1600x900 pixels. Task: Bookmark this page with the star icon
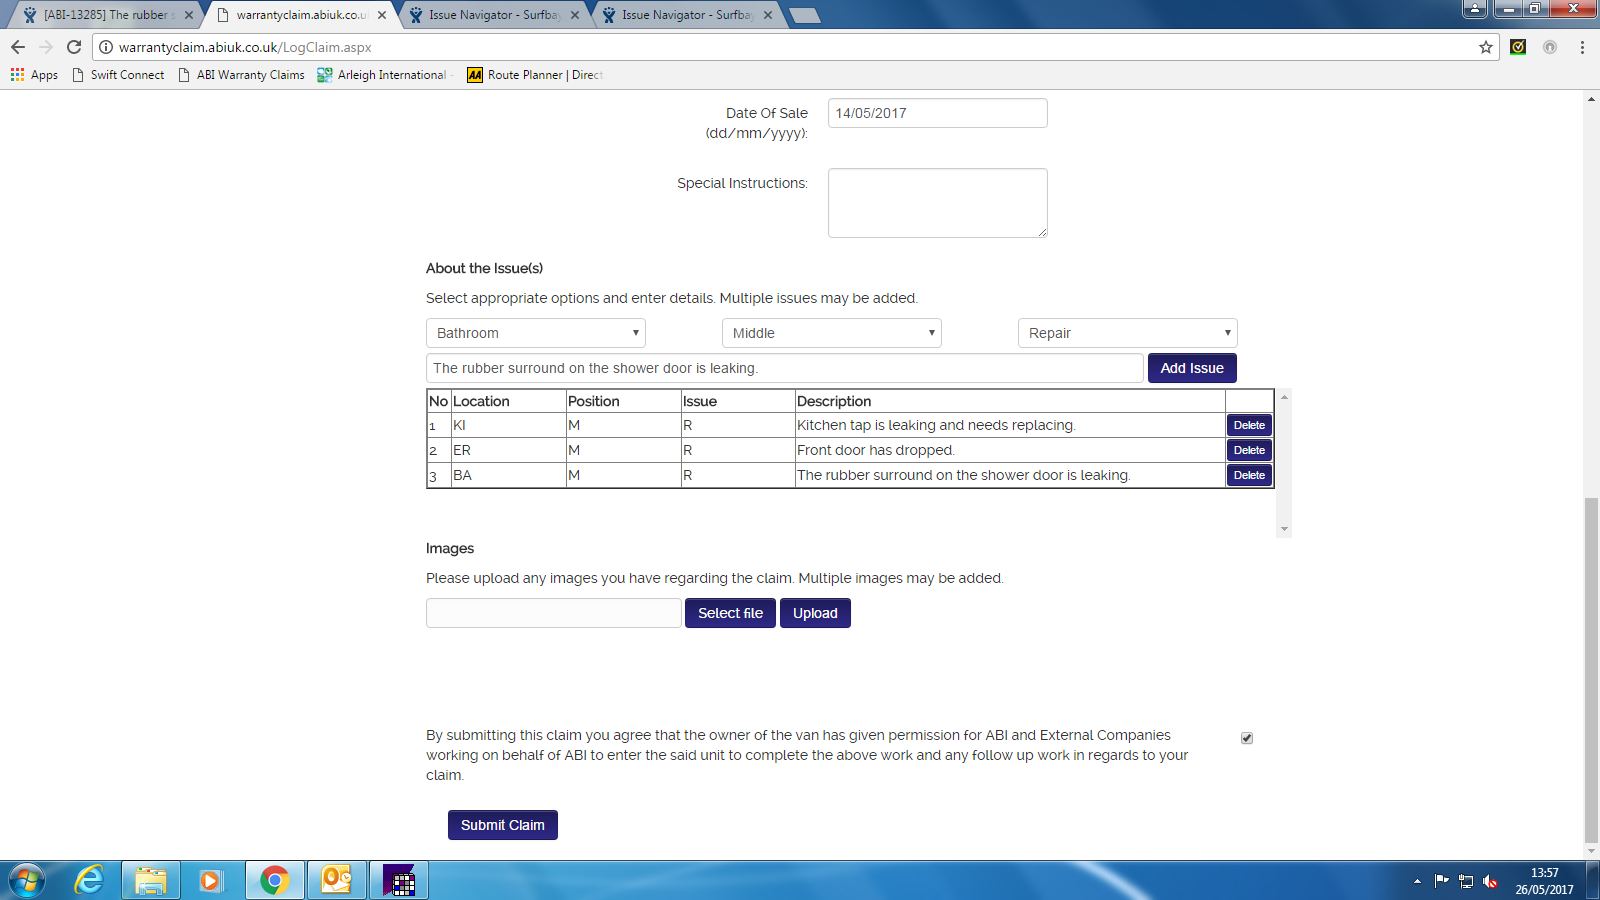[1486, 47]
